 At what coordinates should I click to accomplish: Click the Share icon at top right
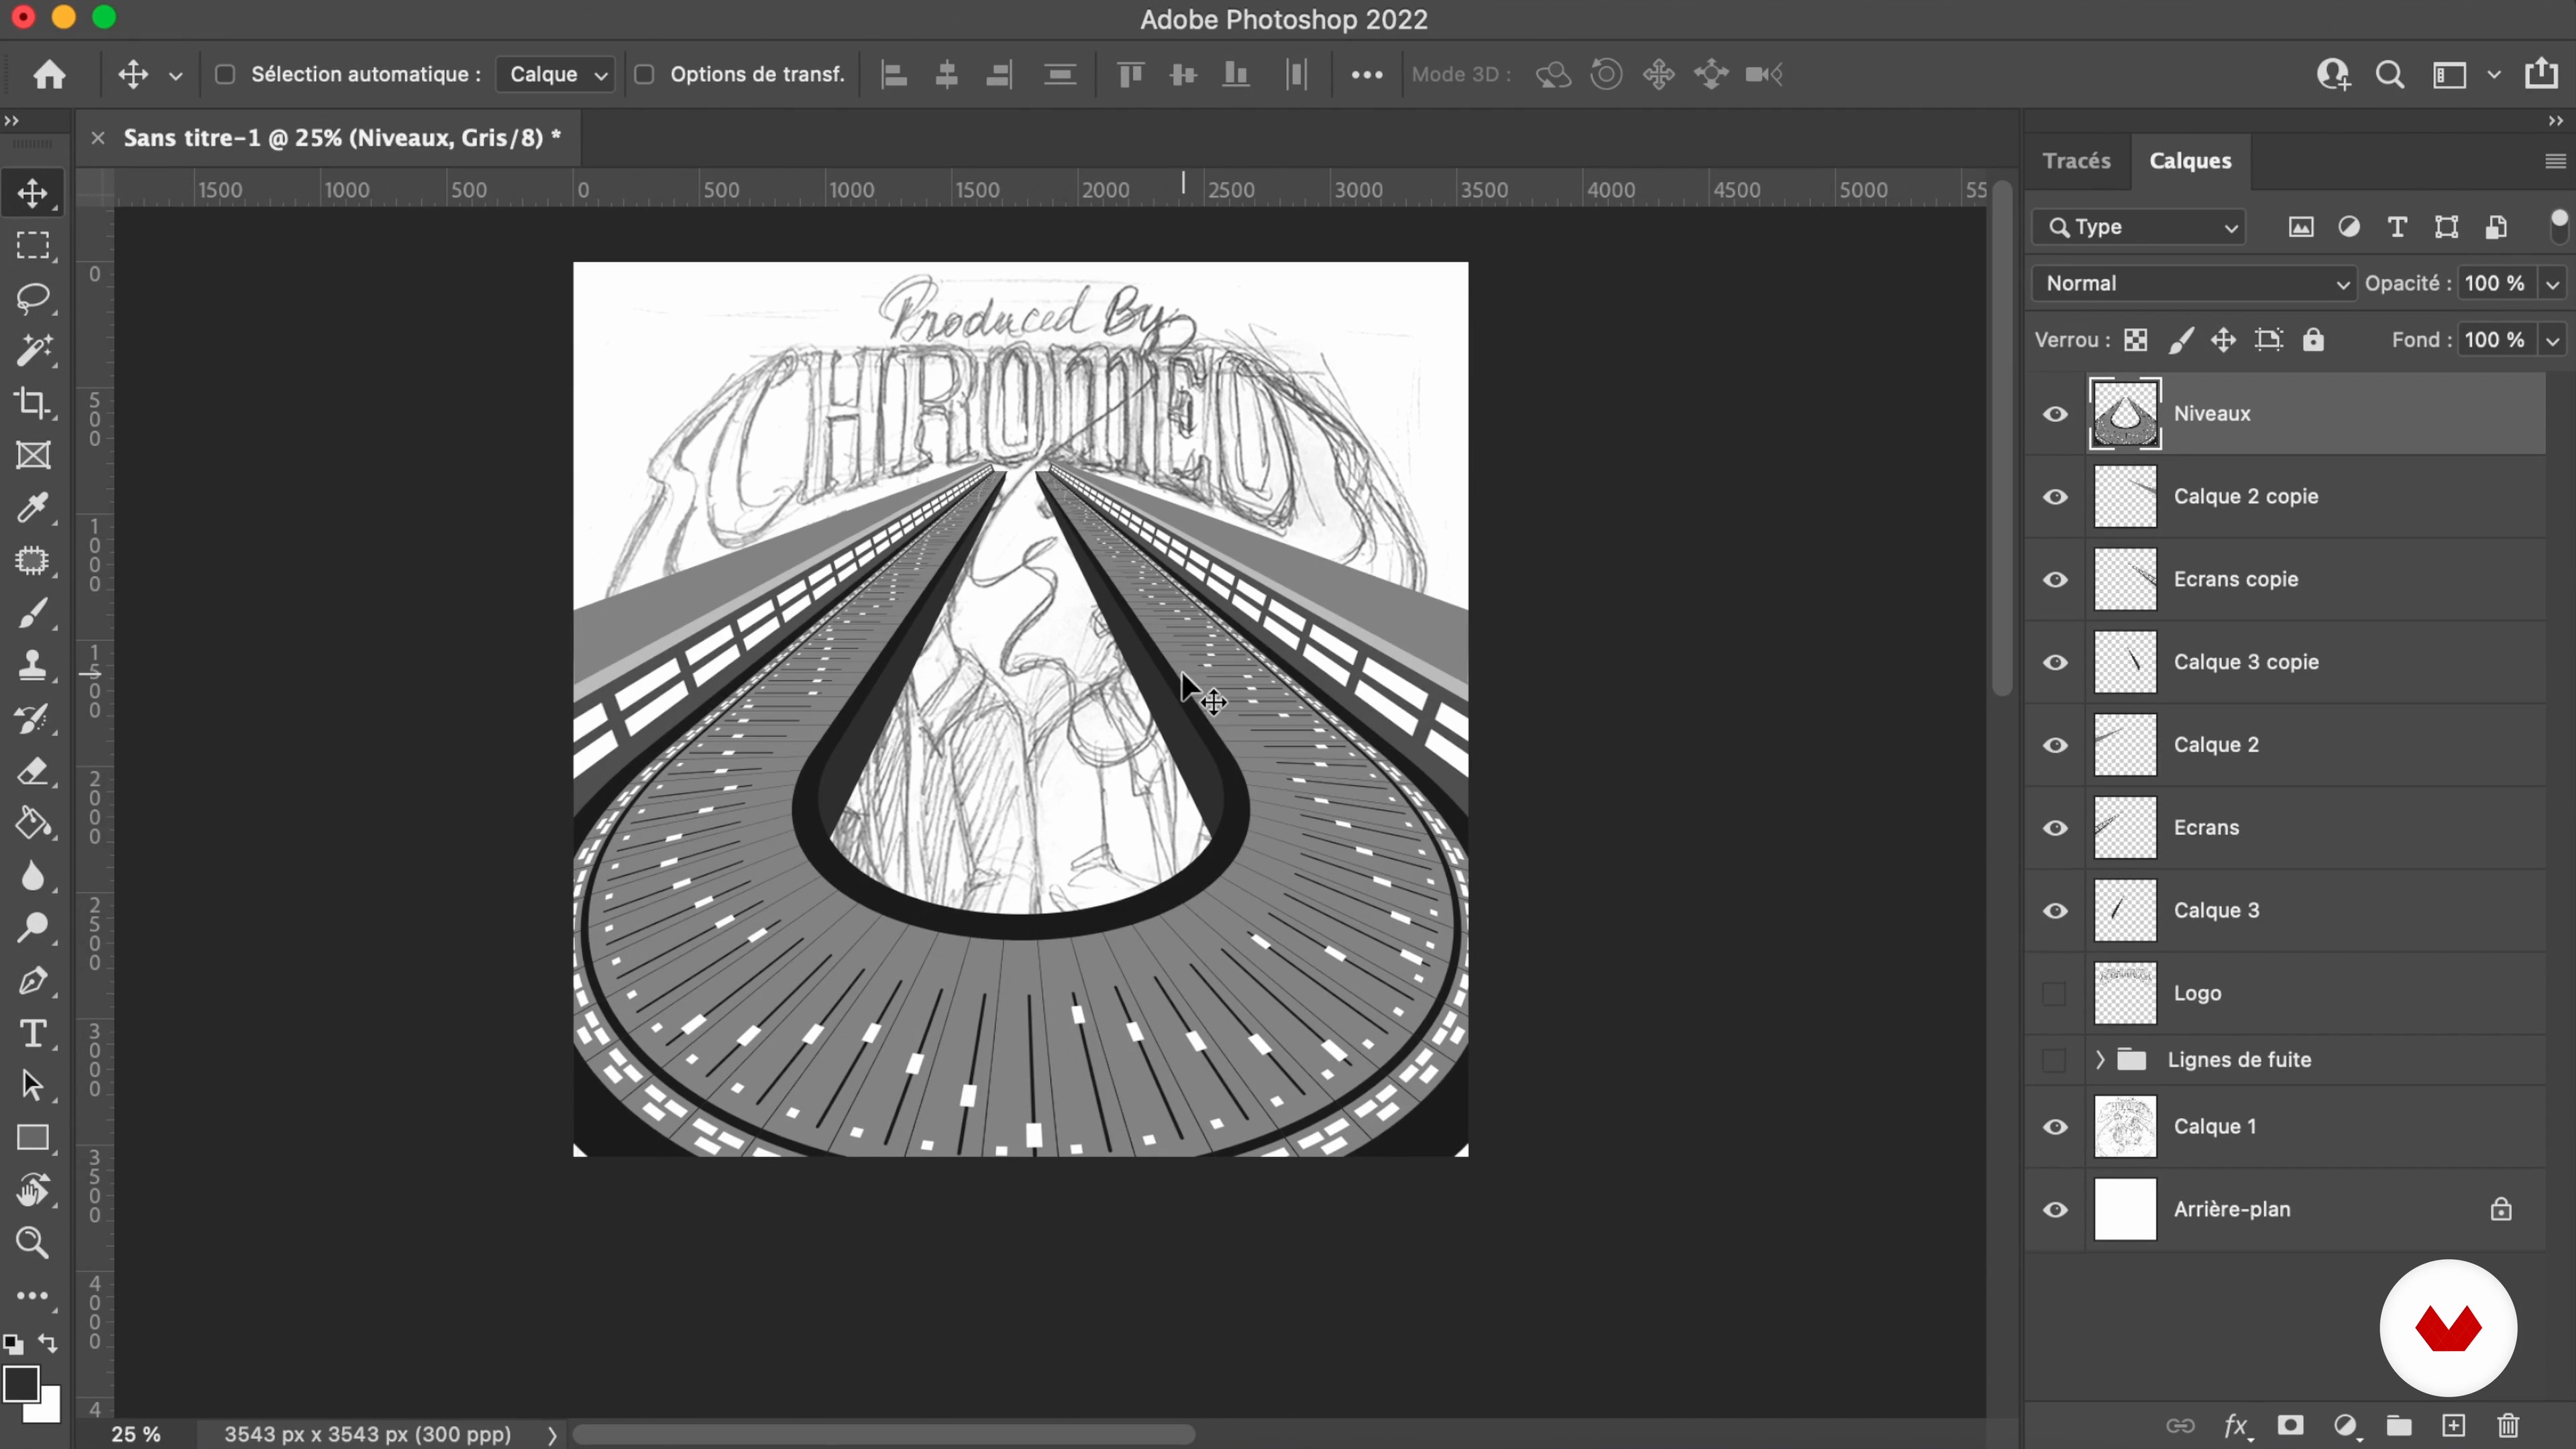point(2542,74)
